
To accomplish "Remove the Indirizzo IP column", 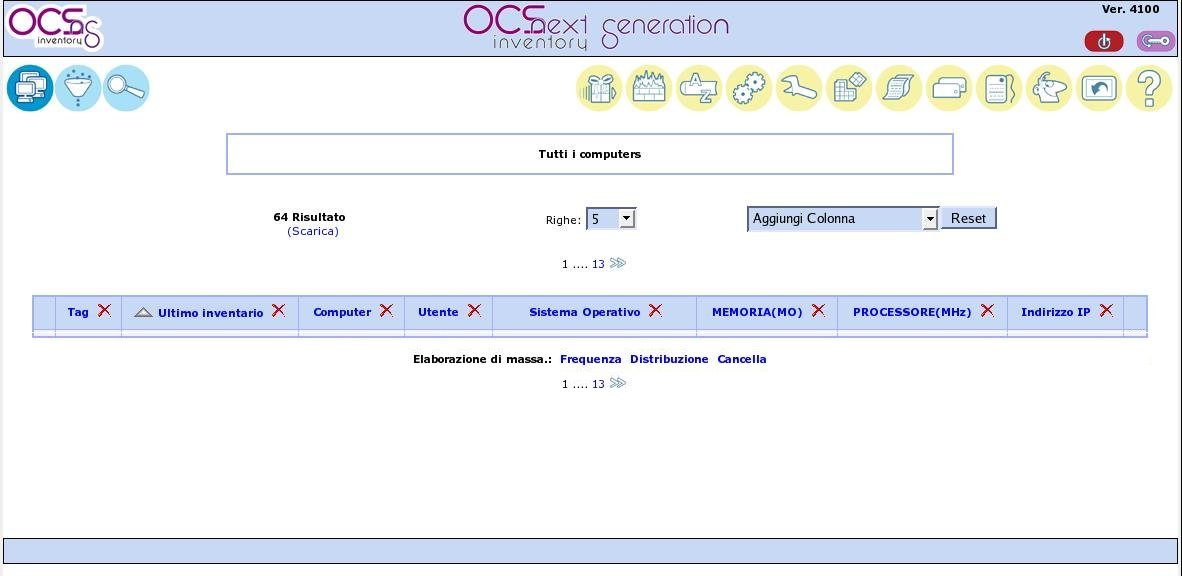I will coord(1106,311).
